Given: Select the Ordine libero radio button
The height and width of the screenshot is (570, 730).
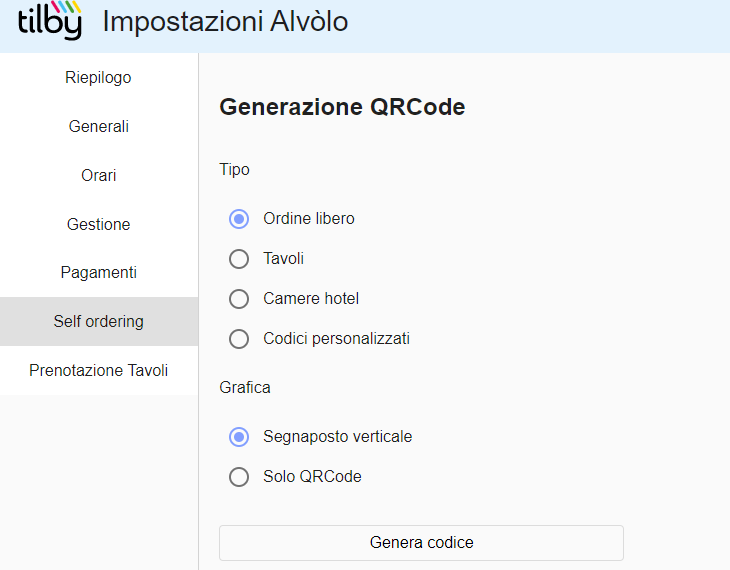Looking at the screenshot, I should click(x=239, y=219).
